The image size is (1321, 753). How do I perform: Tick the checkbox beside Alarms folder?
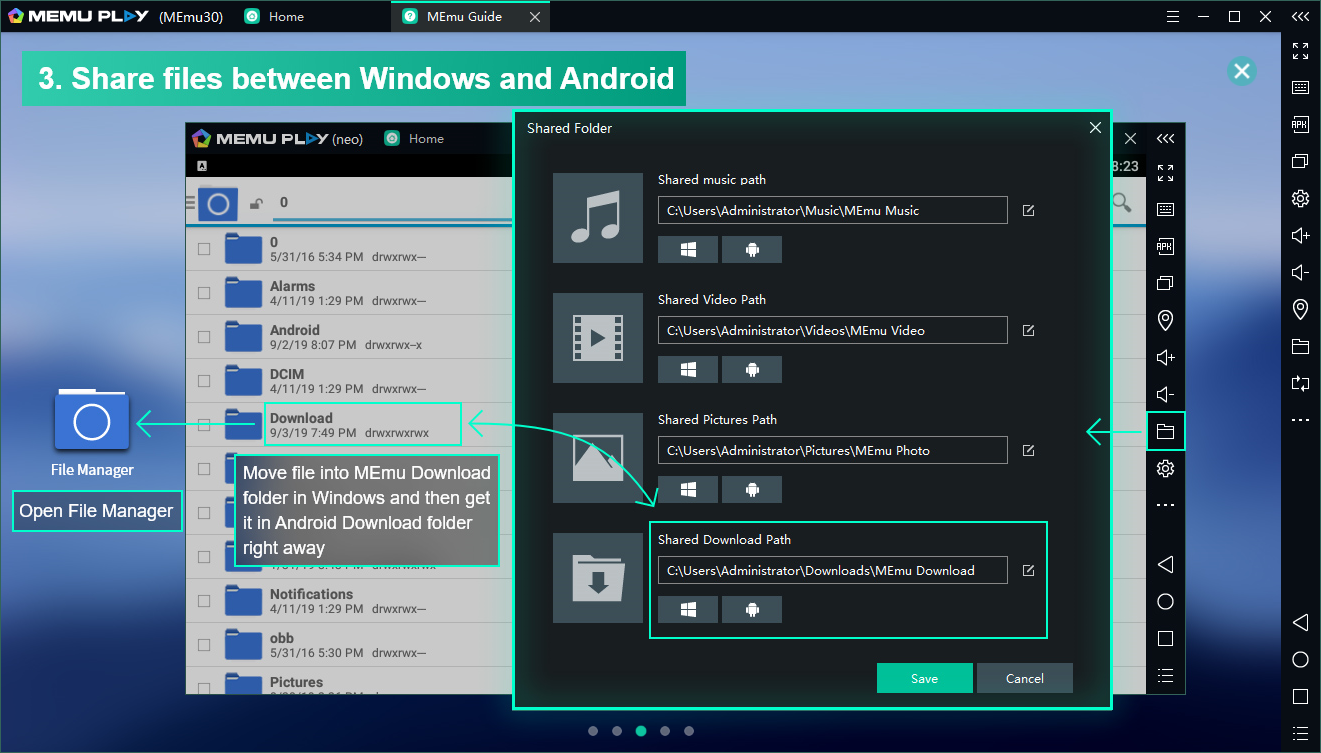tap(204, 293)
